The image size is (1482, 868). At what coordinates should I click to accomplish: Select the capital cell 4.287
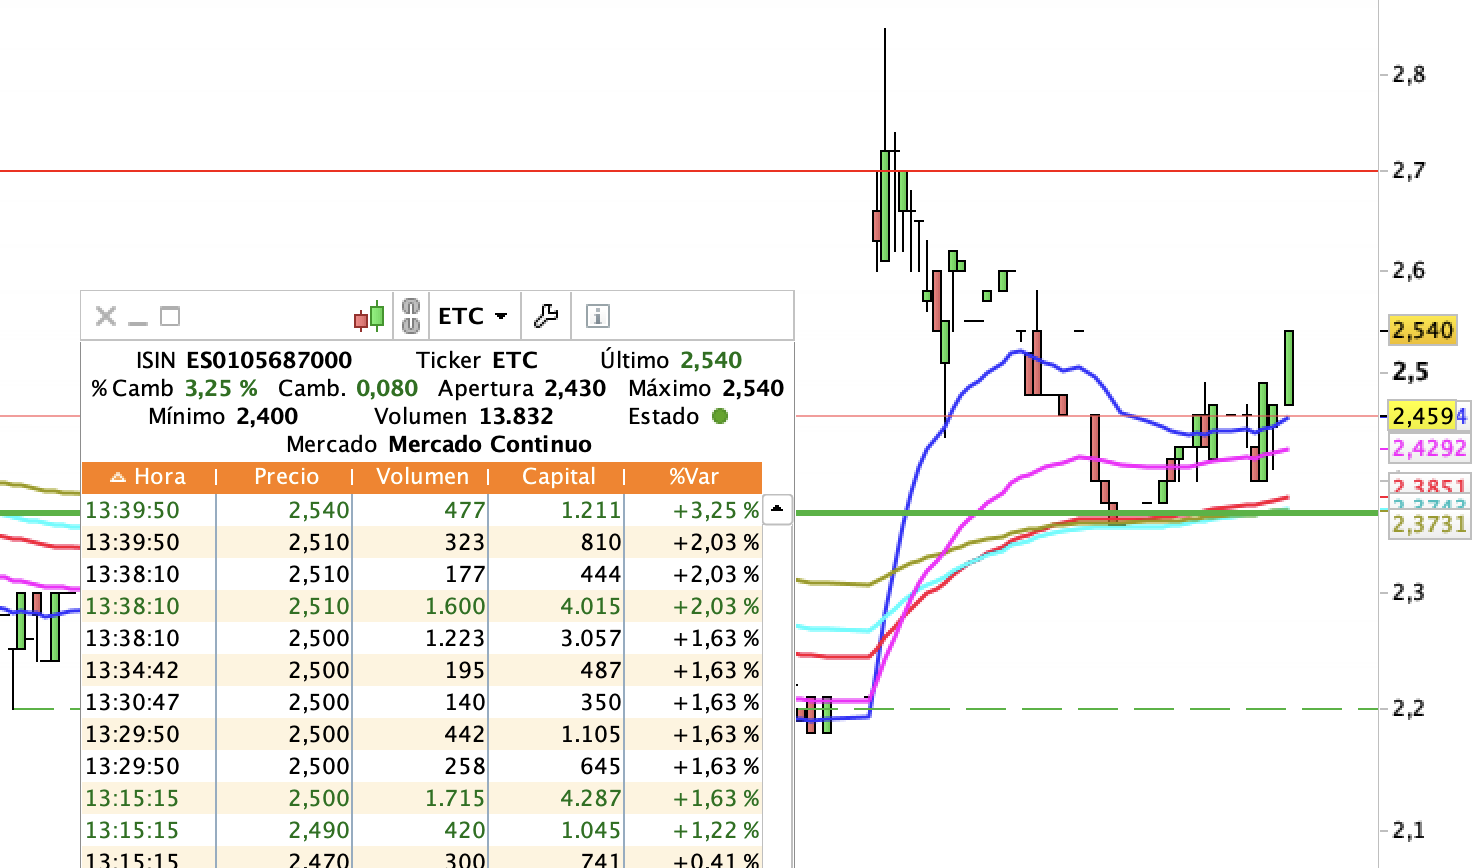click(591, 798)
